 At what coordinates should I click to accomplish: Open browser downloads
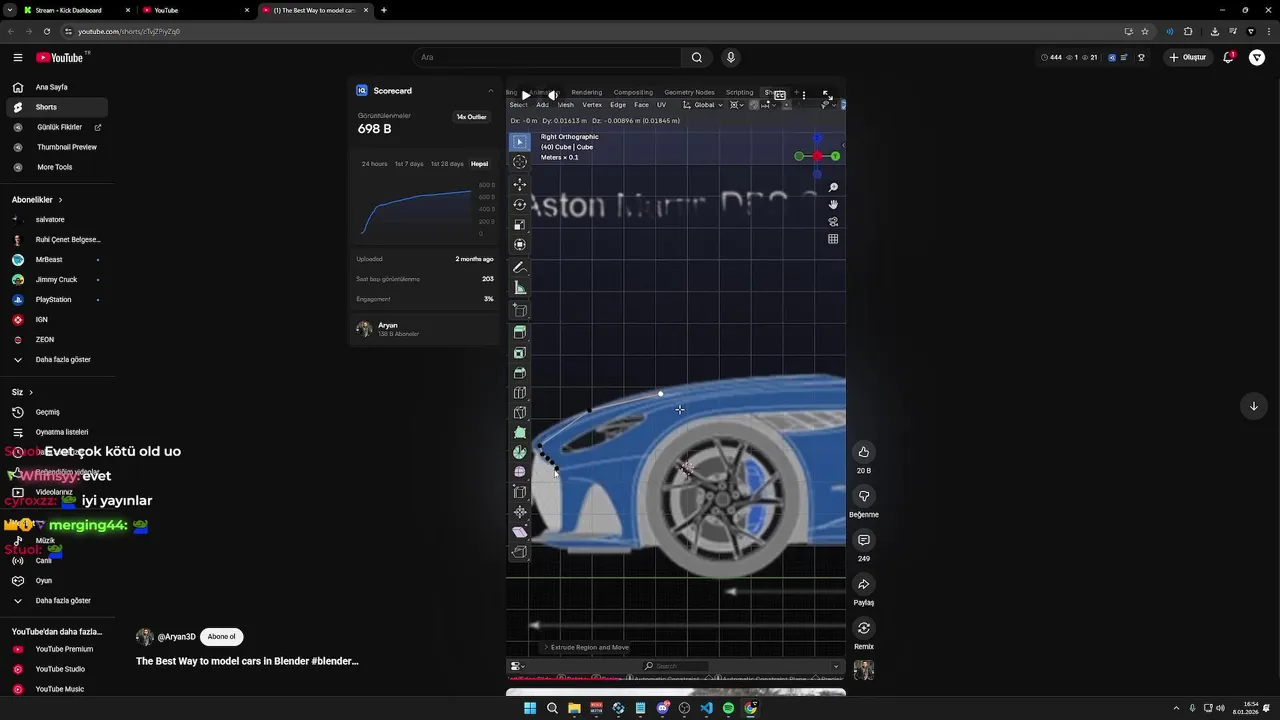coord(1214,31)
